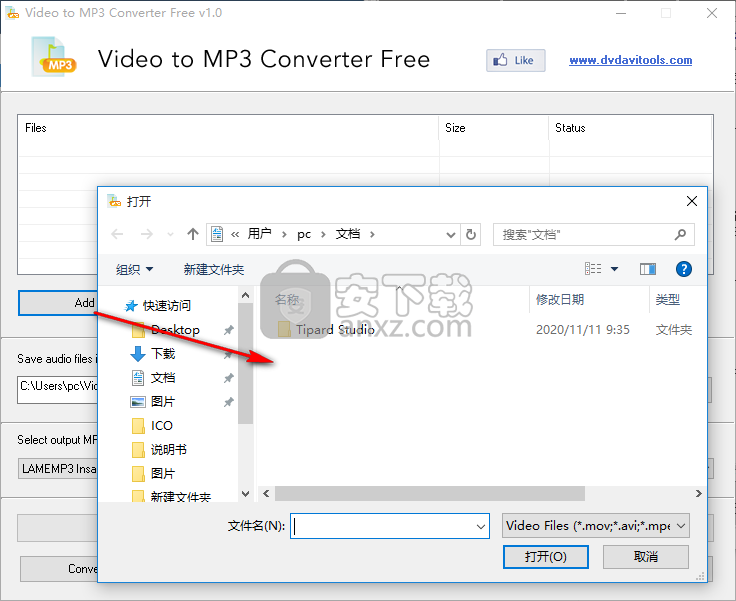The image size is (736, 601).
Task: Go up one folder level
Action: [x=192, y=234]
